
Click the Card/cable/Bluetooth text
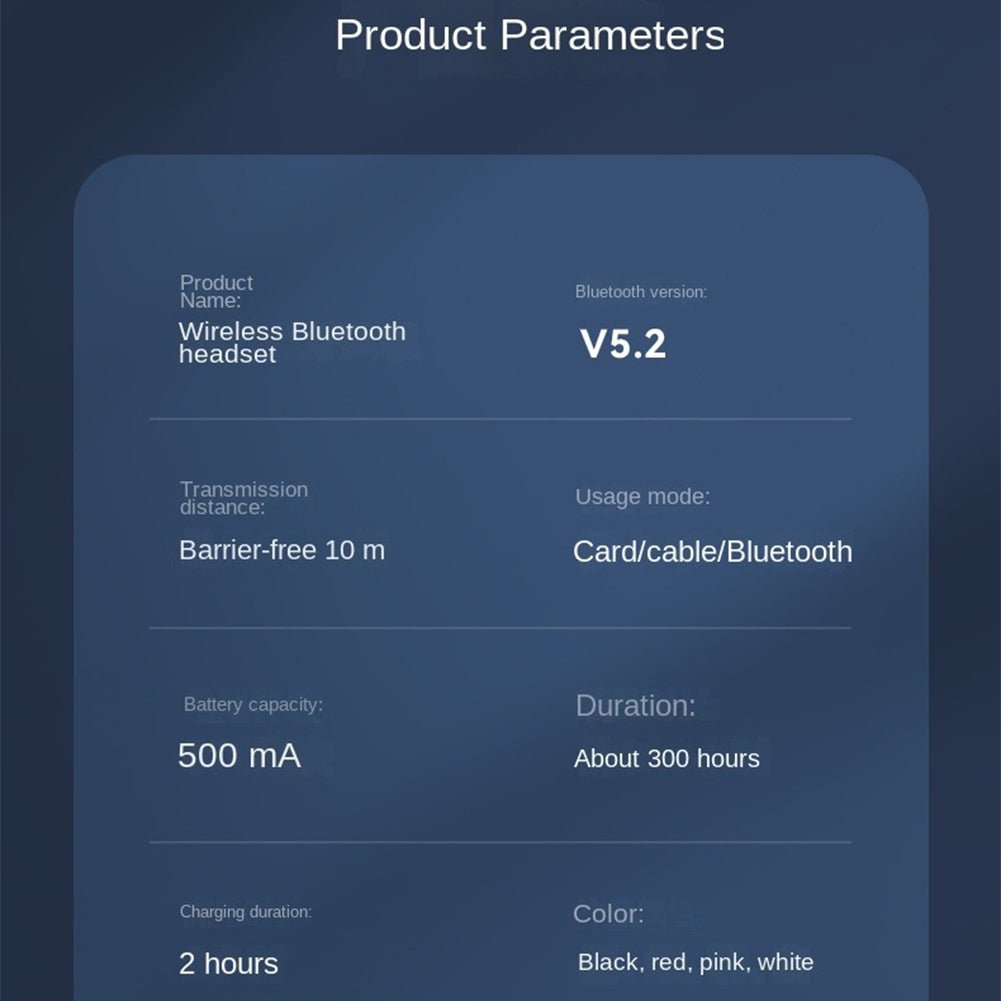[712, 552]
